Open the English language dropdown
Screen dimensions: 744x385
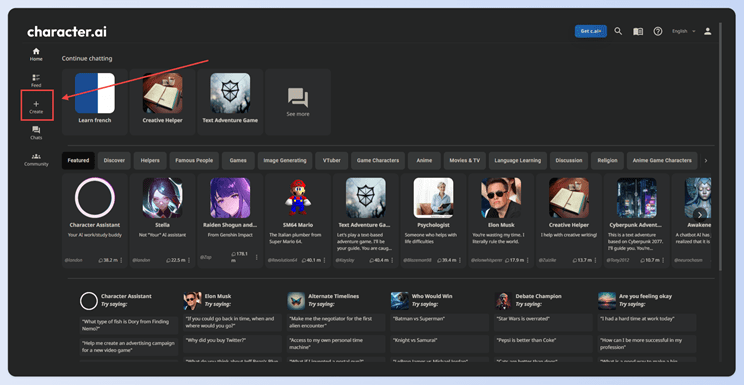[683, 31]
